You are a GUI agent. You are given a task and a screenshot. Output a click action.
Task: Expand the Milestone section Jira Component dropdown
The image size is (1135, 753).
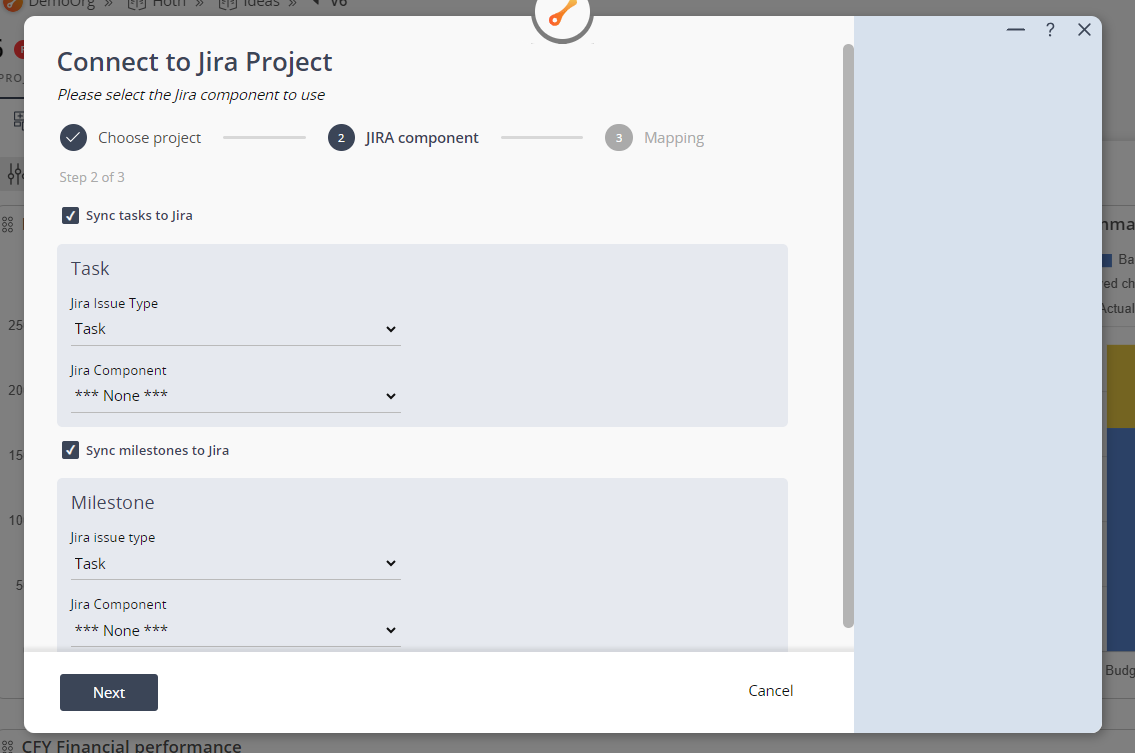235,631
